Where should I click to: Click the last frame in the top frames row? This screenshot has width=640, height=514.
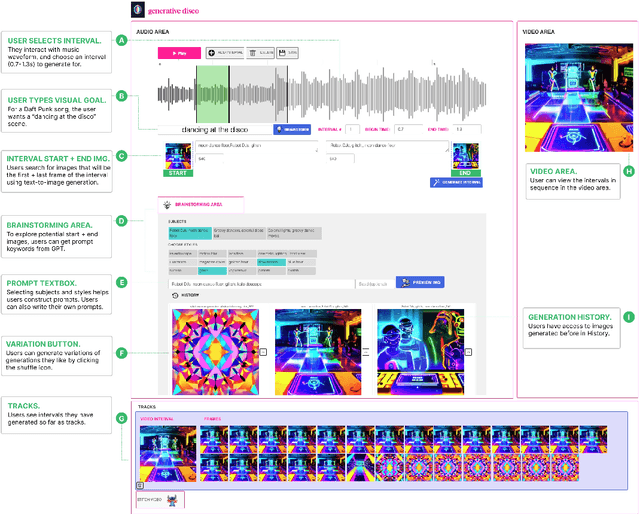(x=593, y=439)
